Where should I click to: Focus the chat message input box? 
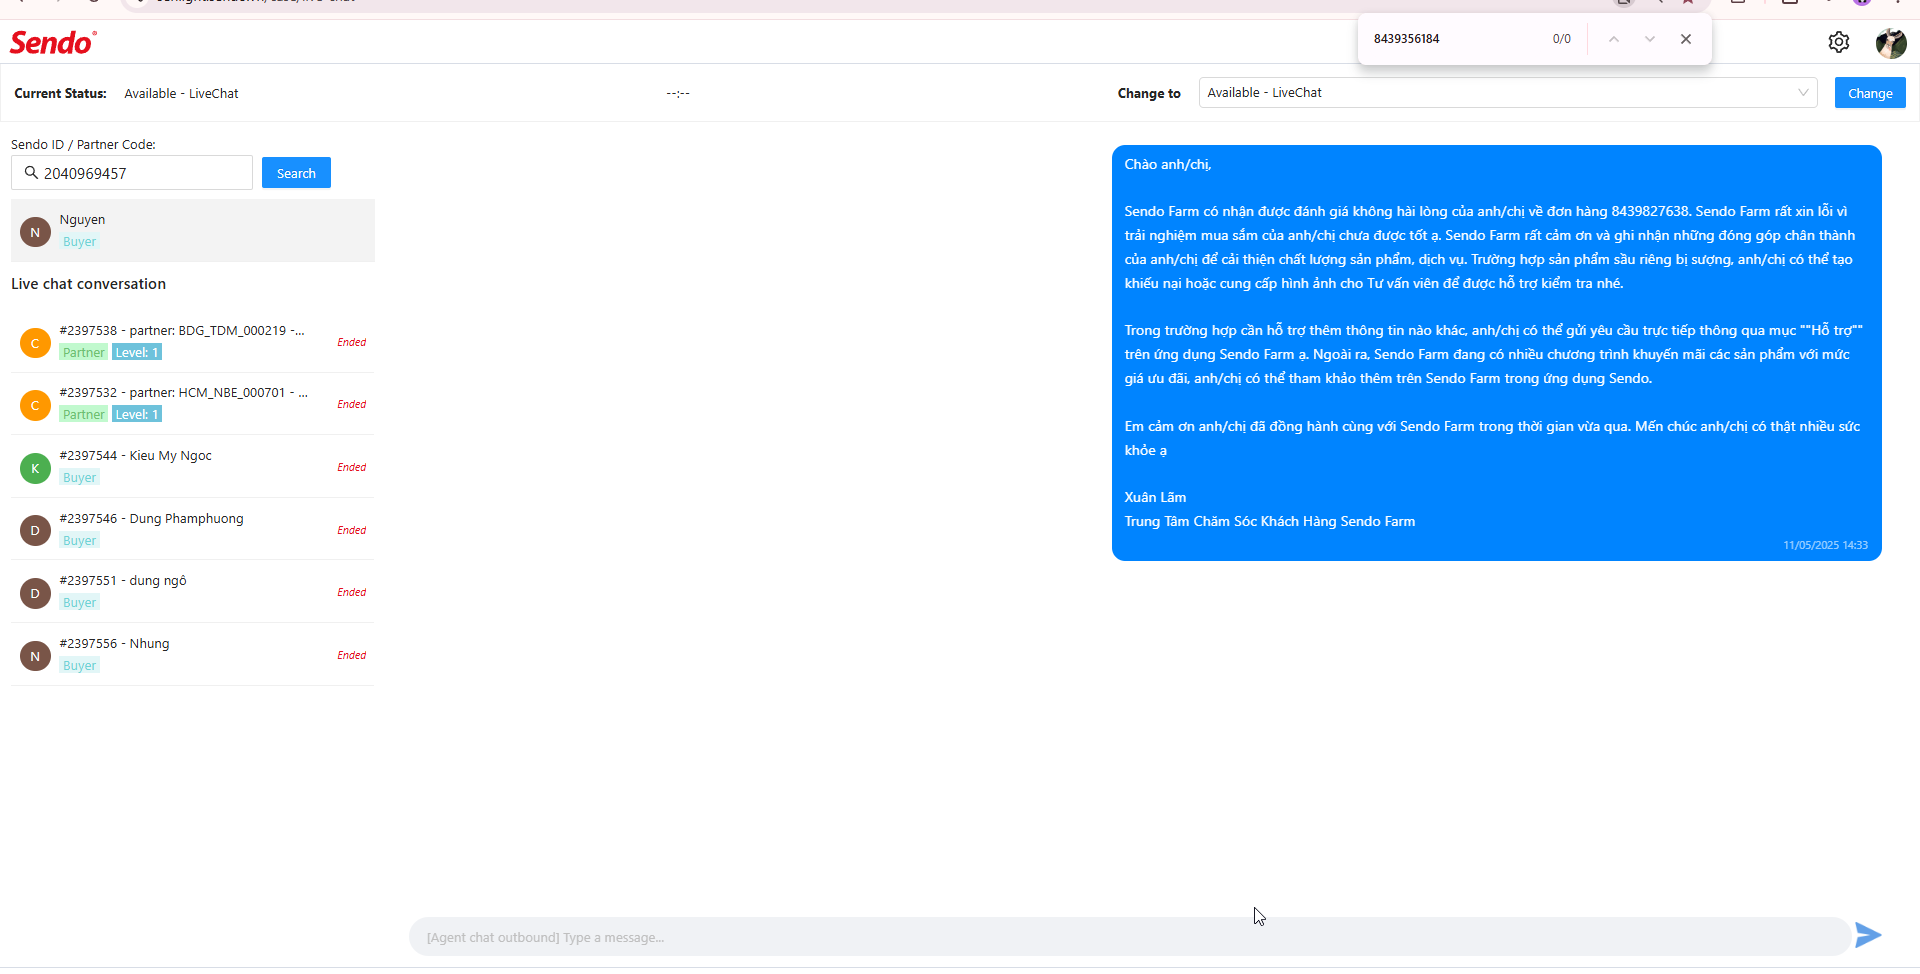point(1130,937)
